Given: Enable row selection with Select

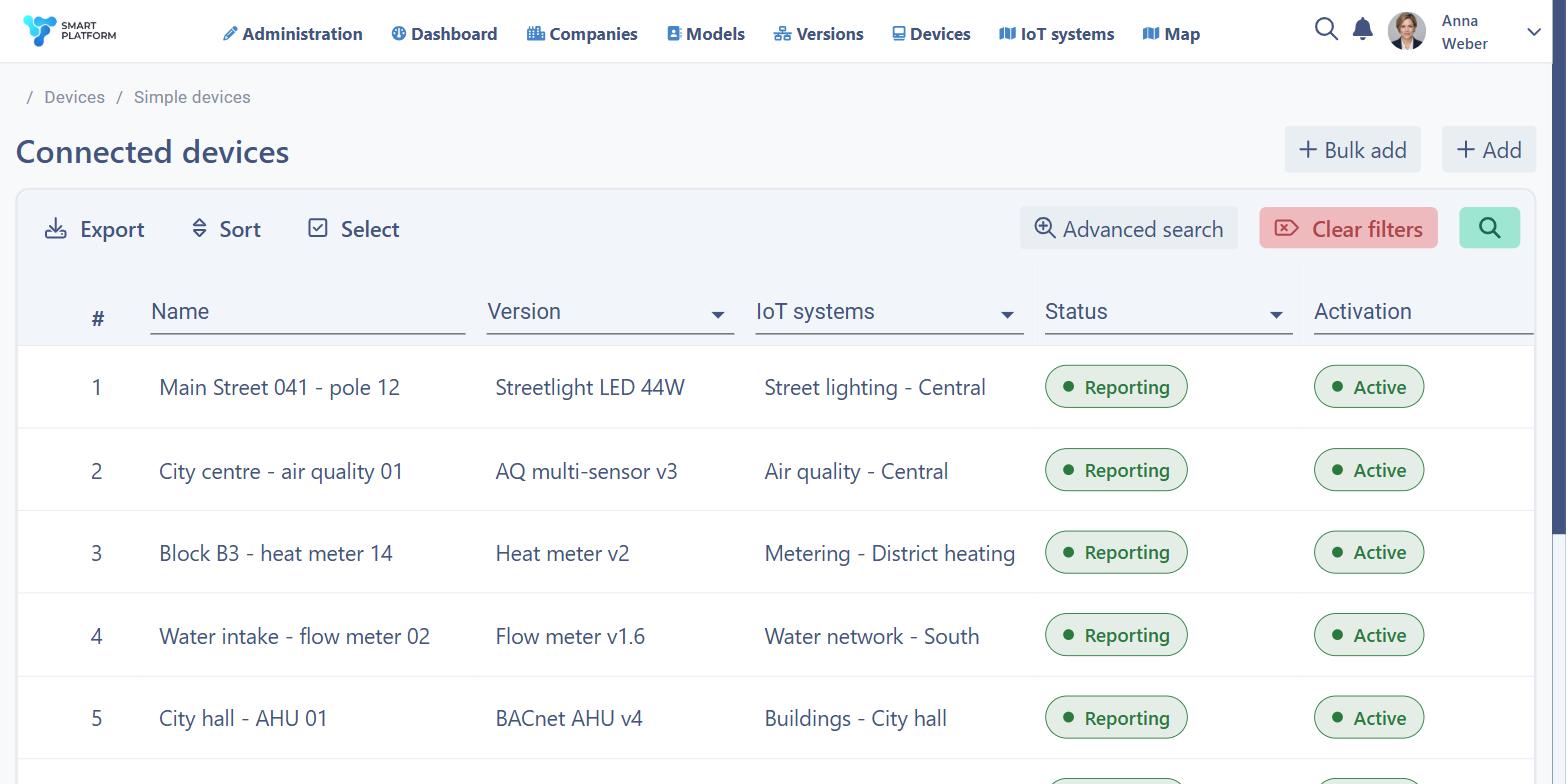Looking at the screenshot, I should tap(354, 229).
